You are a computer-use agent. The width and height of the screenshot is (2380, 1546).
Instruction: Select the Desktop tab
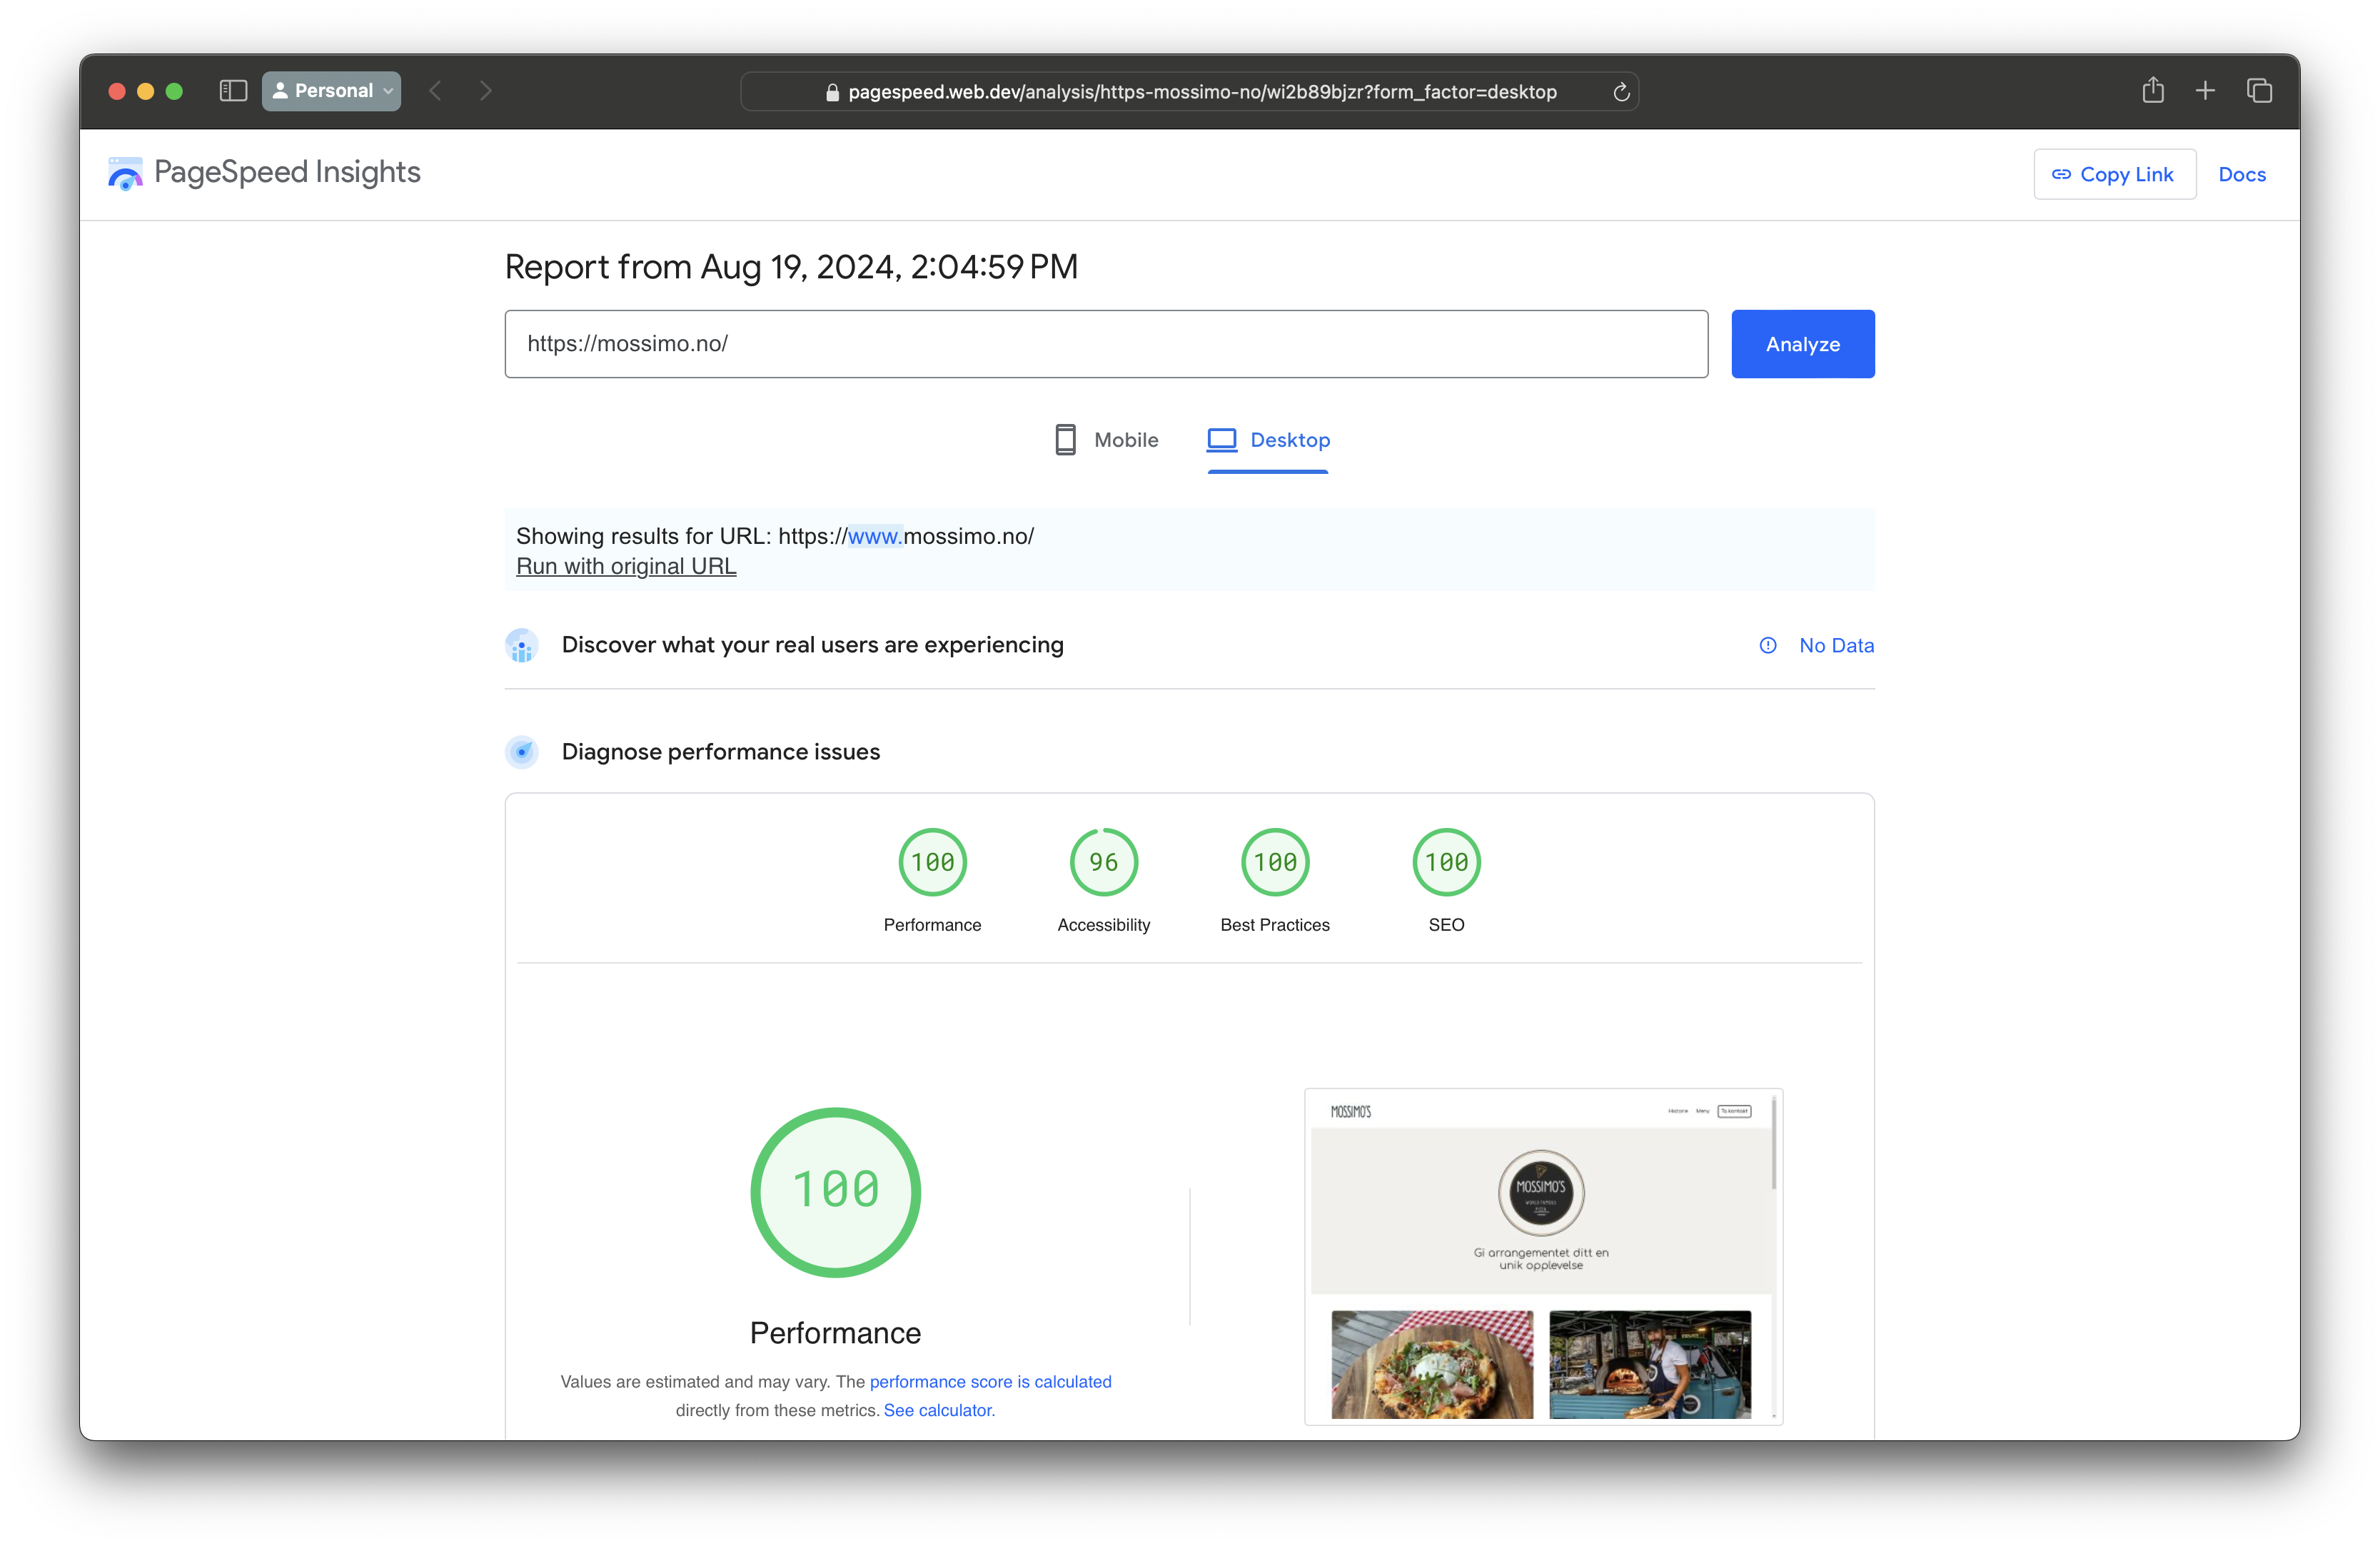tap(1268, 440)
